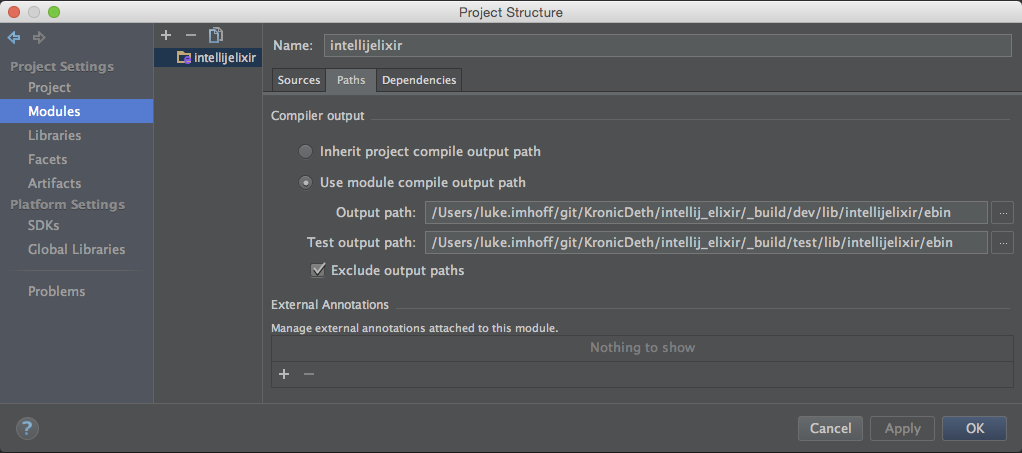Screen dimensions: 1022x453
Task: Select Use module compile output path
Action: tap(306, 183)
